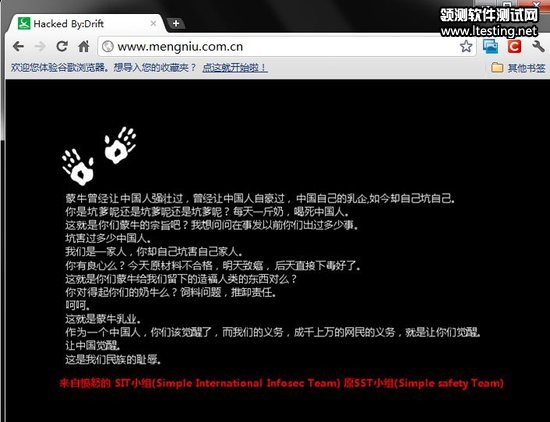
Task: Click the text 这就是蒙牛乳业
Action: click(x=103, y=319)
